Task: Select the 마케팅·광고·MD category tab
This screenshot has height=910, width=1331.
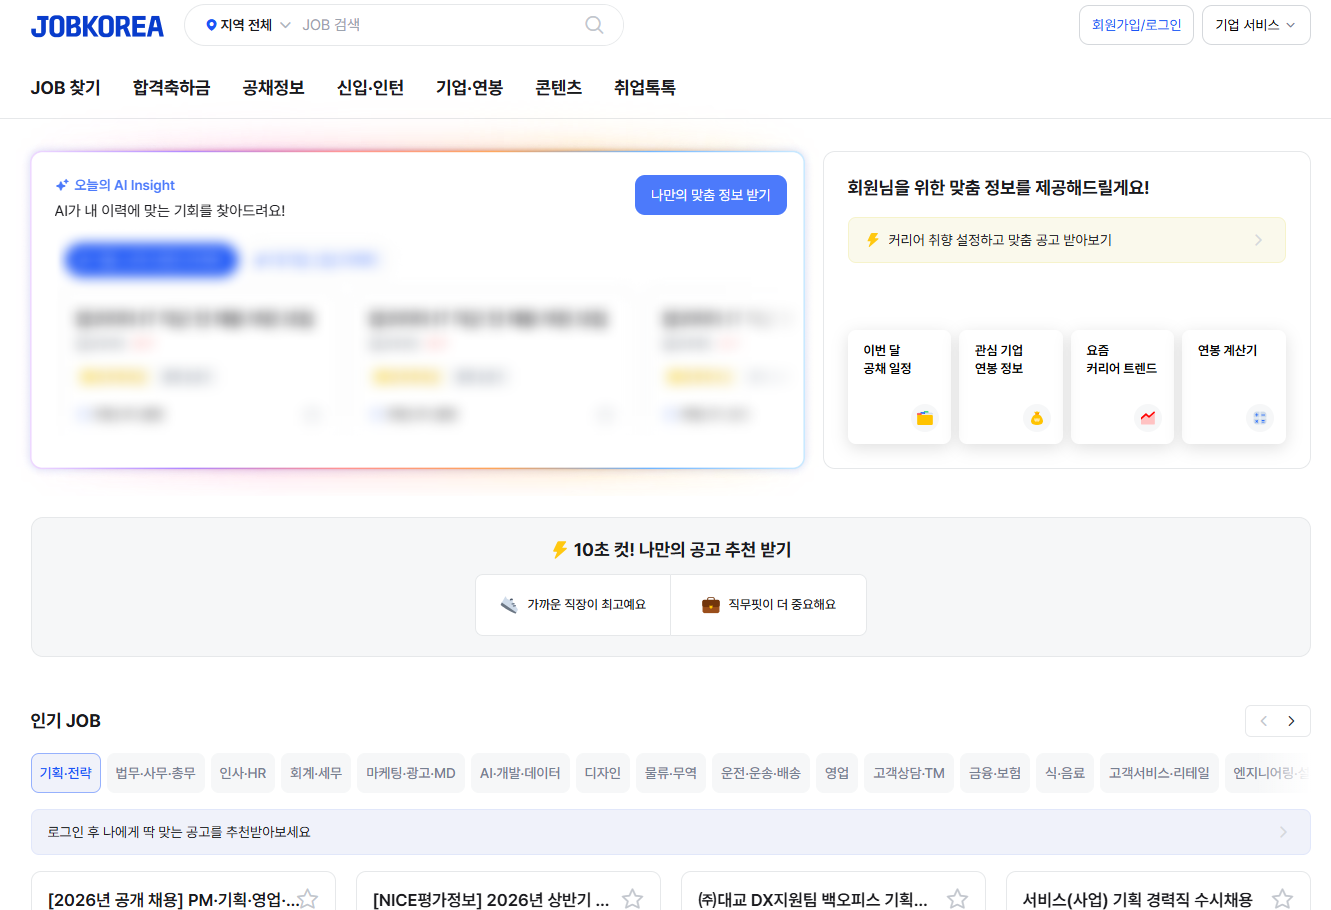Action: 411,773
